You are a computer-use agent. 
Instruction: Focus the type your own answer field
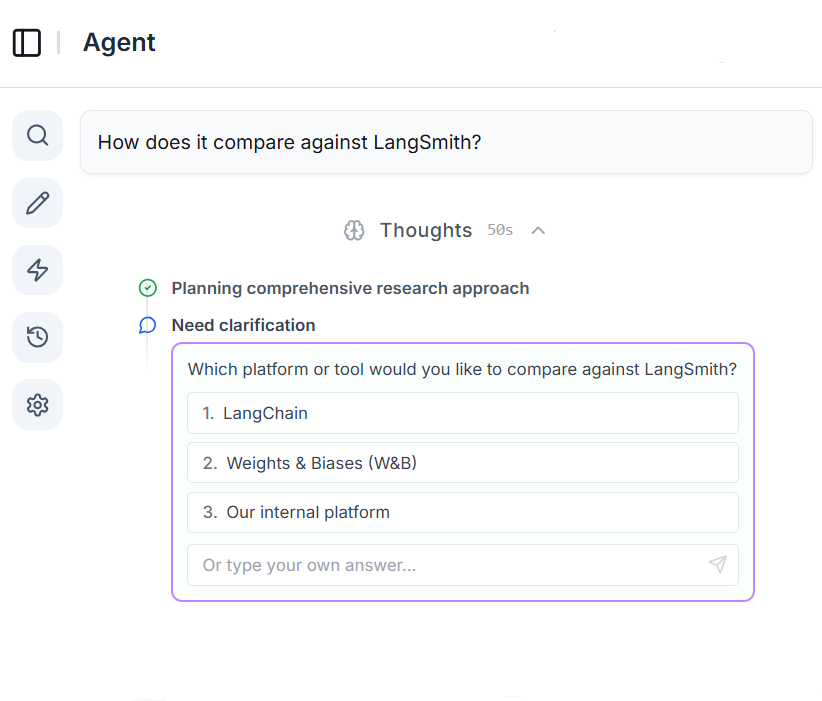point(445,565)
